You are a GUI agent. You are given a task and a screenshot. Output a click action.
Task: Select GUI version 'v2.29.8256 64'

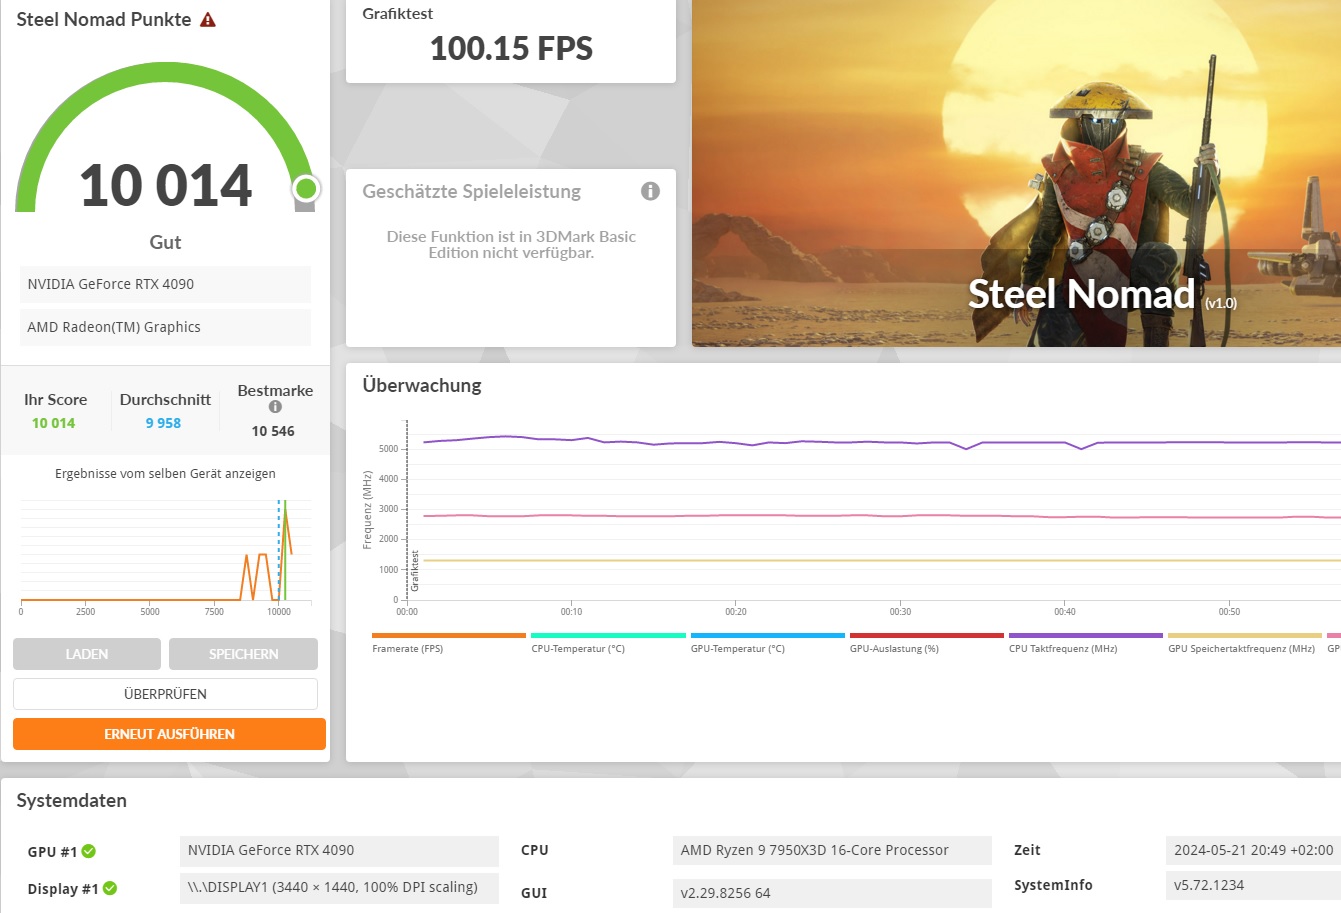pos(832,893)
